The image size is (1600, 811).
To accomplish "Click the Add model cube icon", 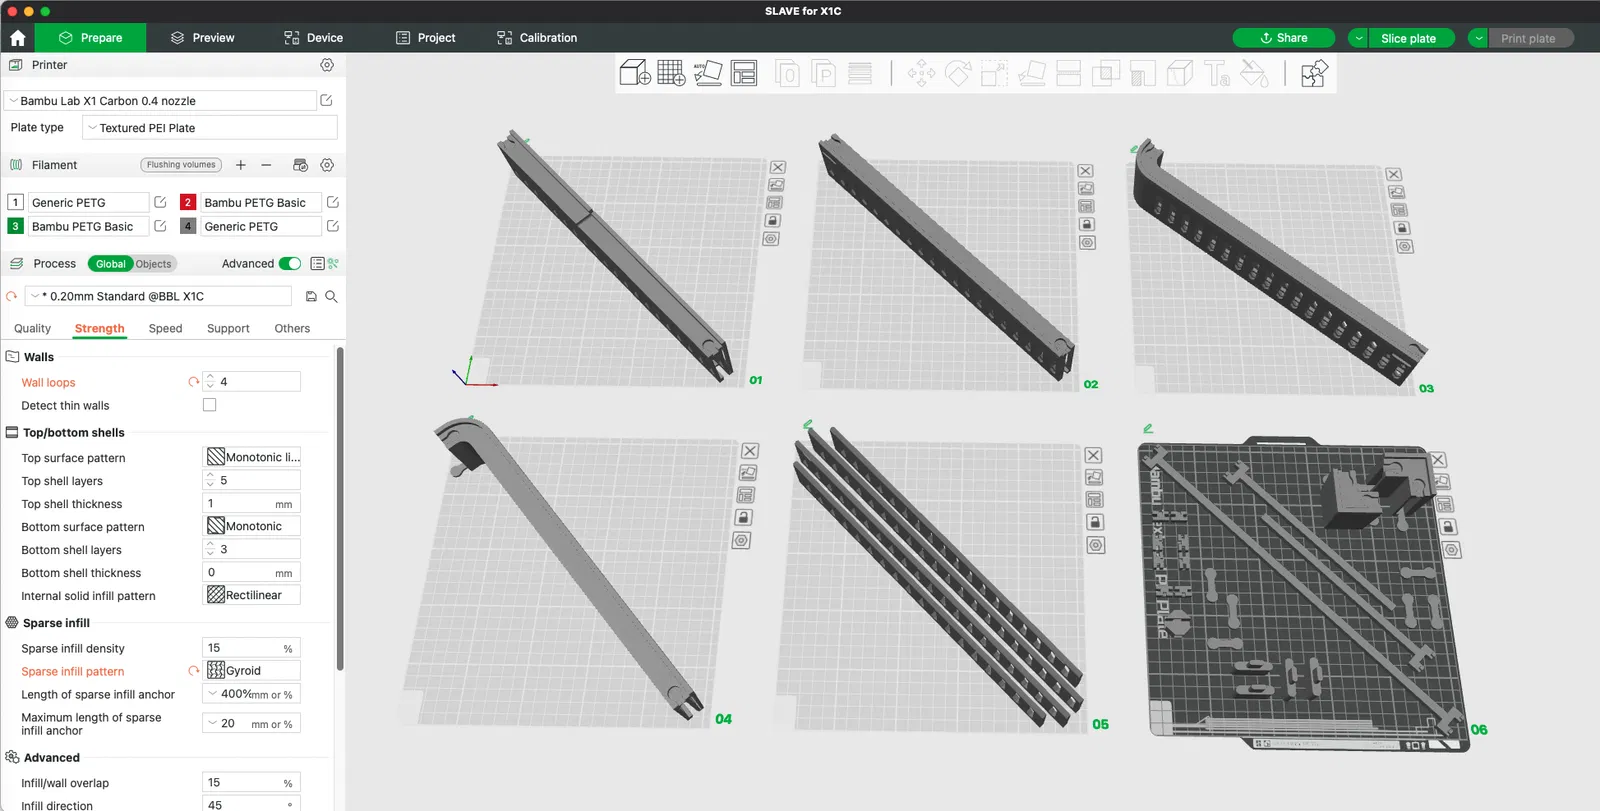I will click(635, 73).
